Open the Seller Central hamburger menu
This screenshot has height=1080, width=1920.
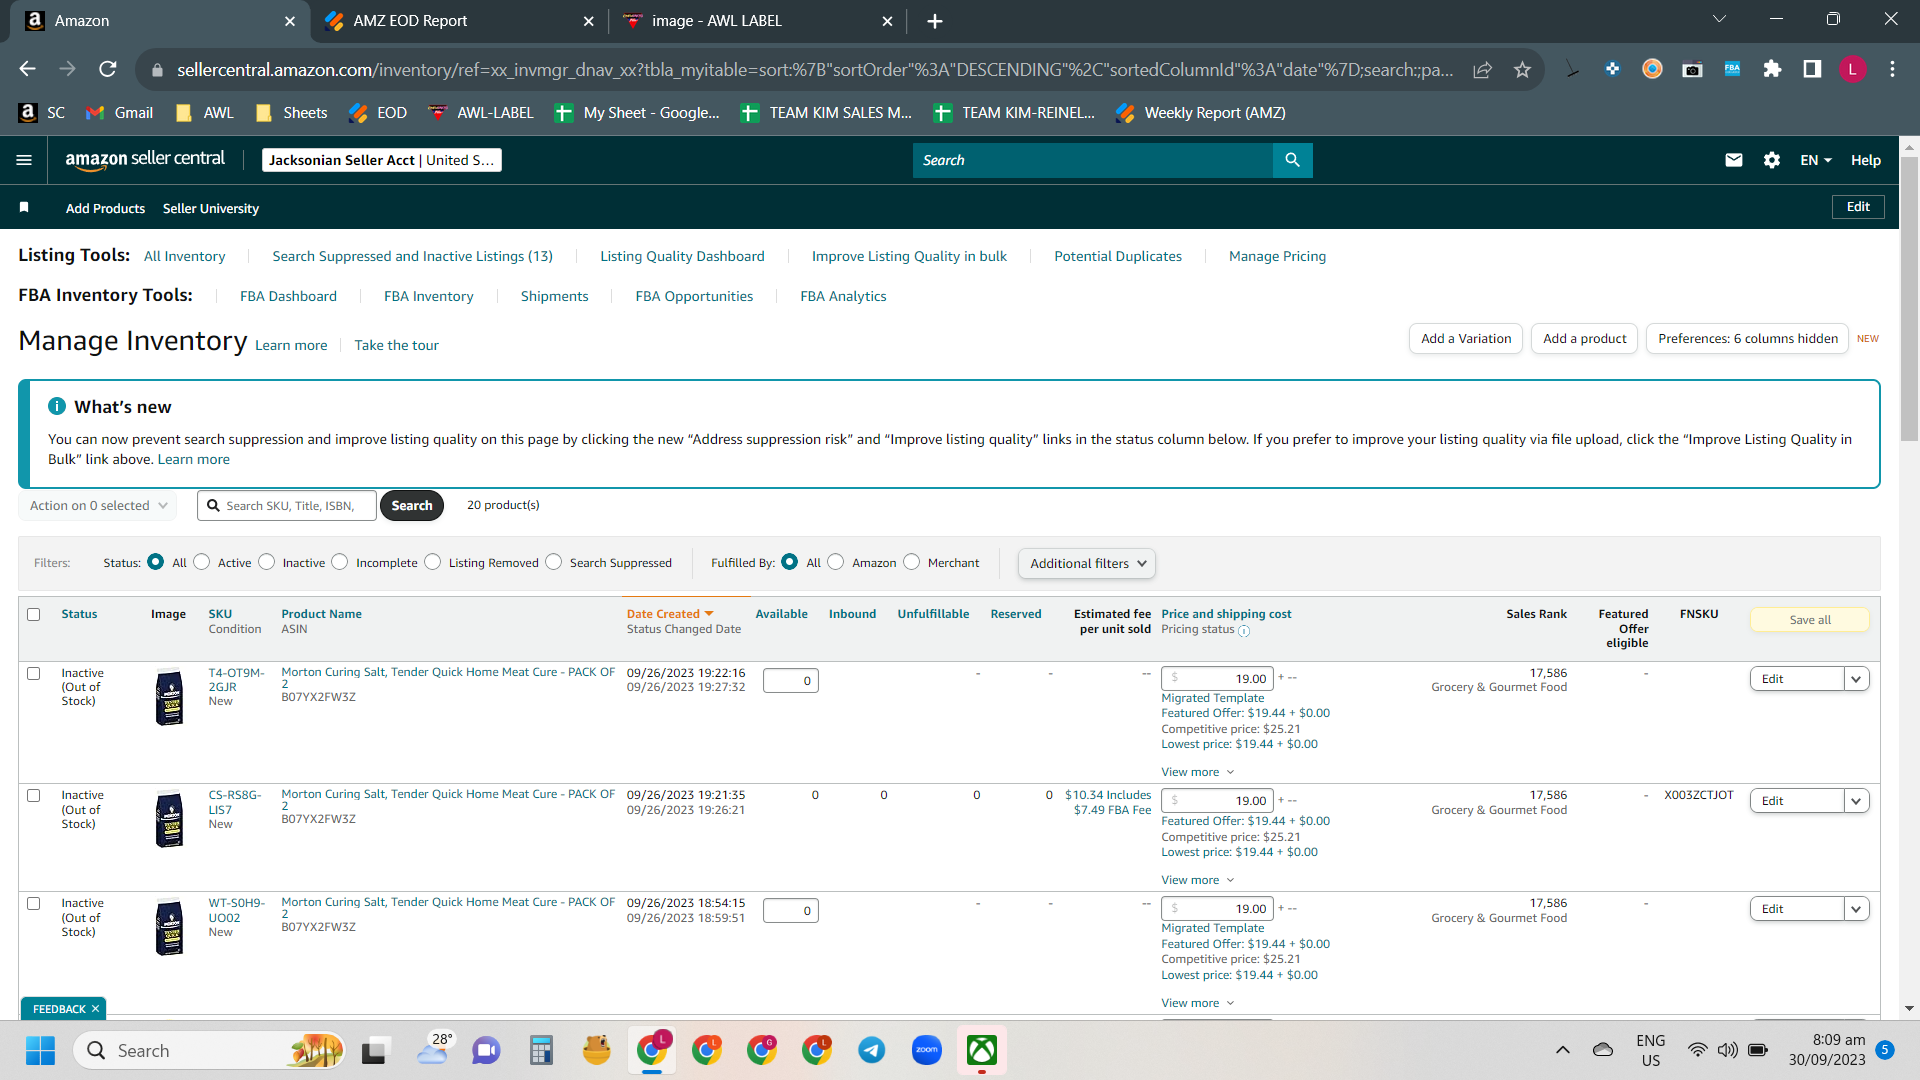point(24,160)
